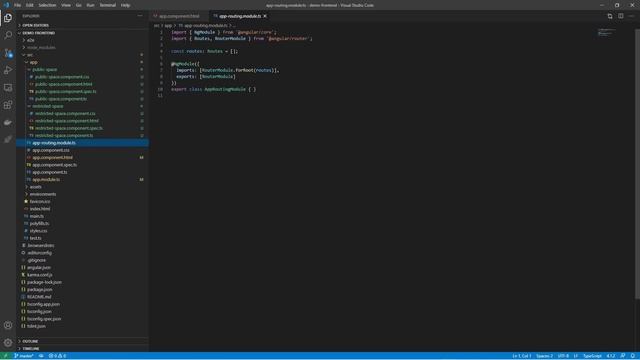Click the editor vertical scrollbar

coord(637,163)
